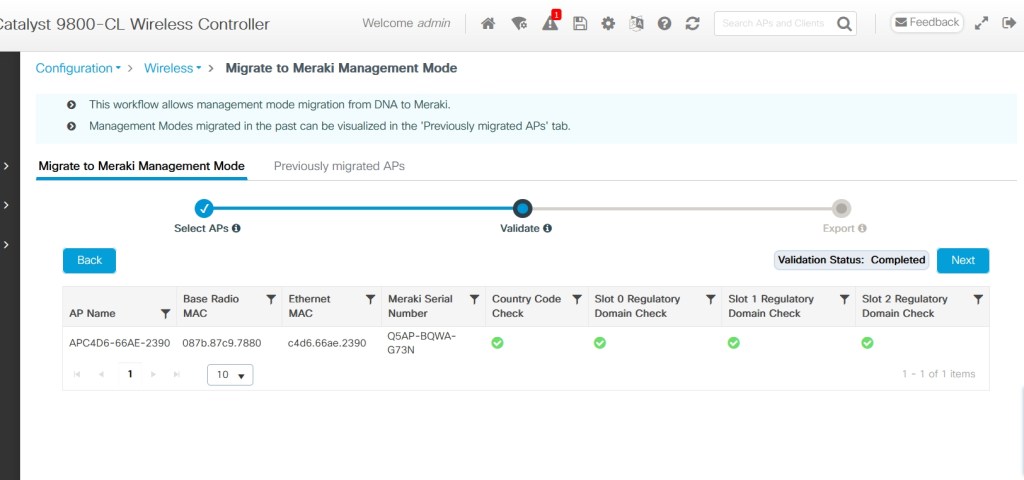Click the Back button
The image size is (1024, 480).
point(89,260)
